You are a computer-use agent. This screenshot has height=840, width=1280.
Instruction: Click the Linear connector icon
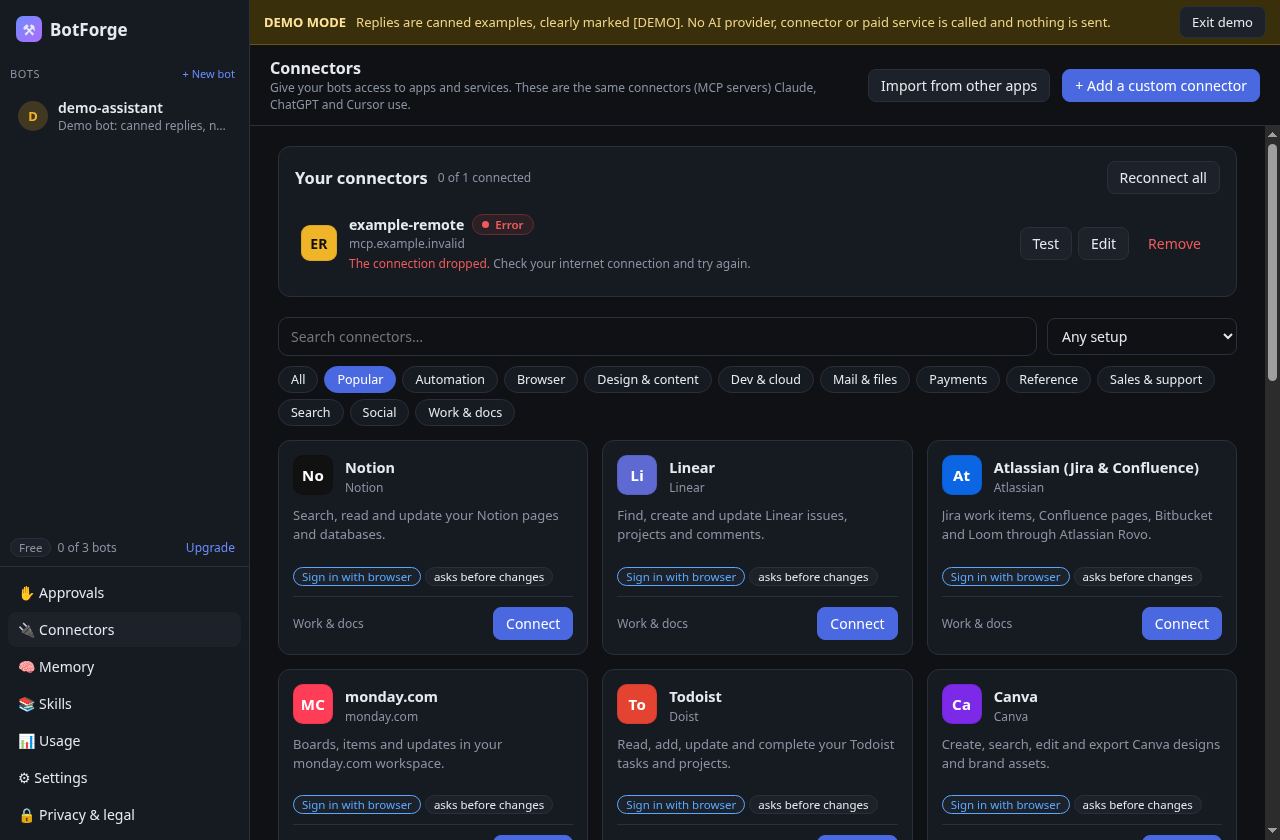coord(637,476)
